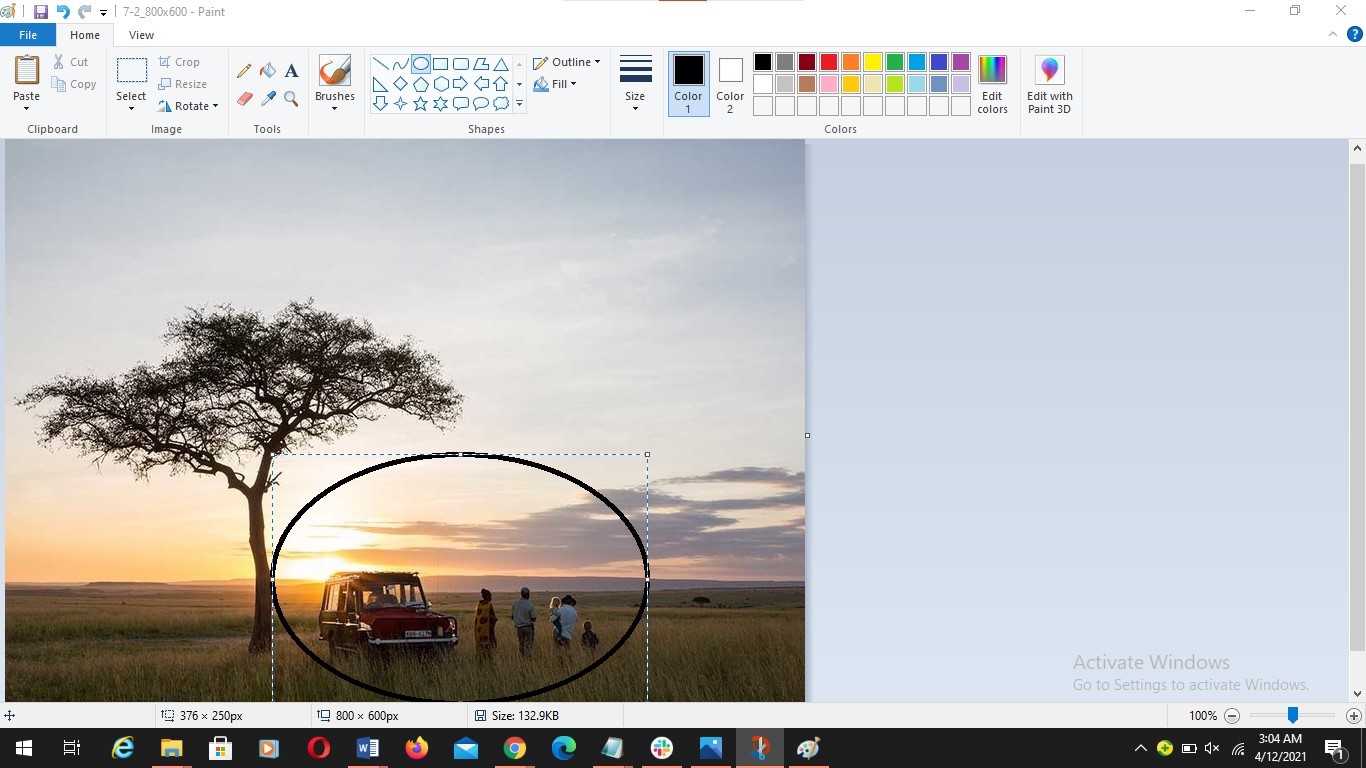Select the Eraser tool
1366x768 pixels.
[244, 99]
